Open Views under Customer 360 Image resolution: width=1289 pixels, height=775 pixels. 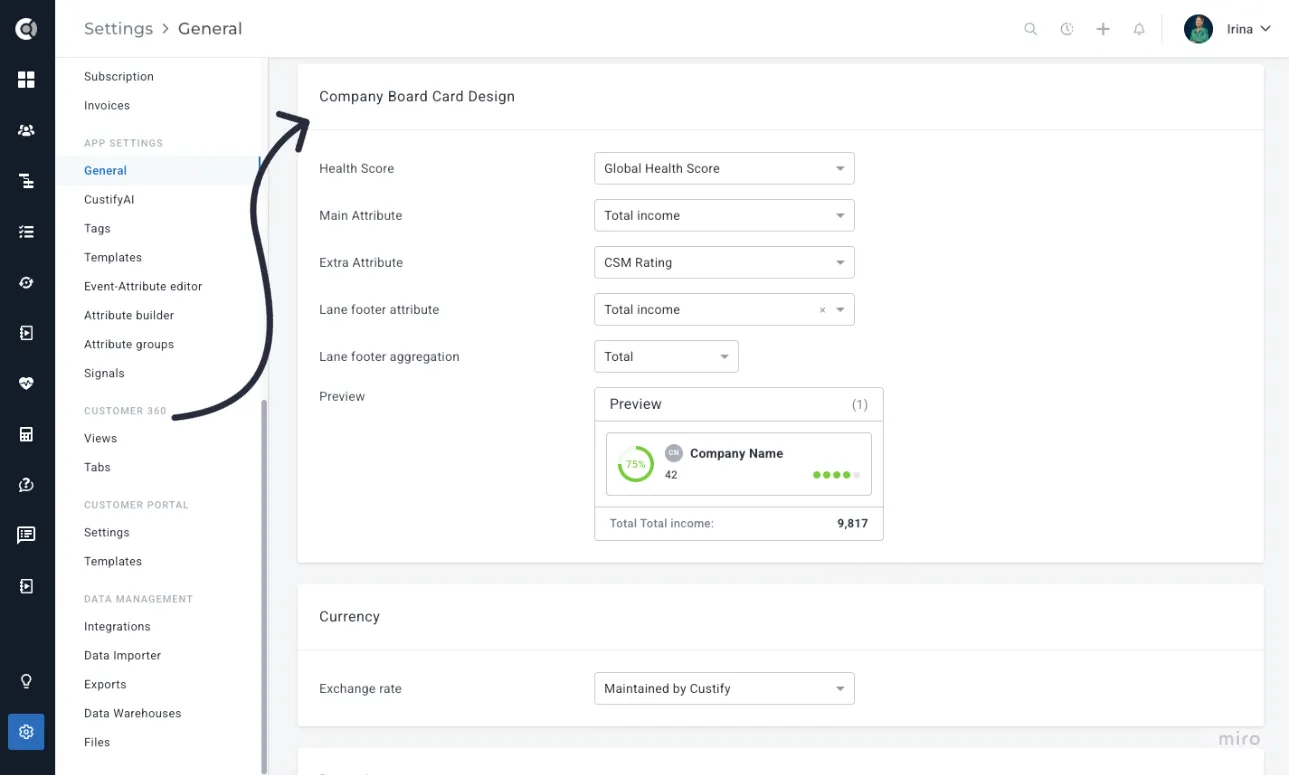100,439
